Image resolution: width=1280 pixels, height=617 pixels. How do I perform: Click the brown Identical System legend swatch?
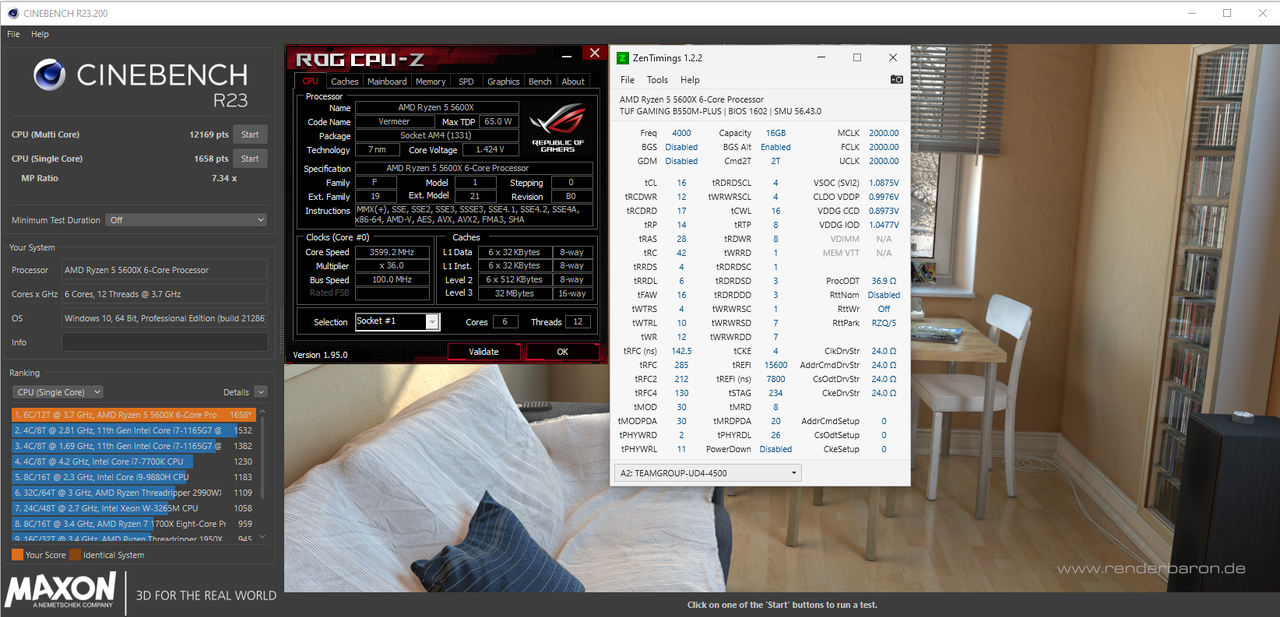click(75, 555)
